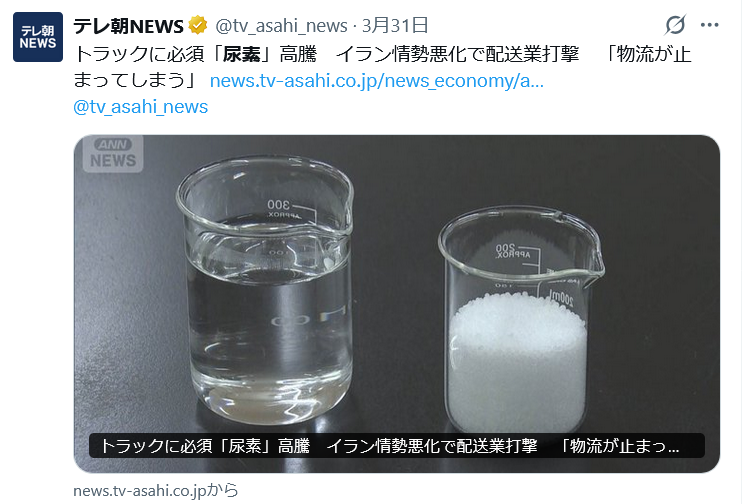
Task: Open the beaker article card image
Action: tap(396, 304)
